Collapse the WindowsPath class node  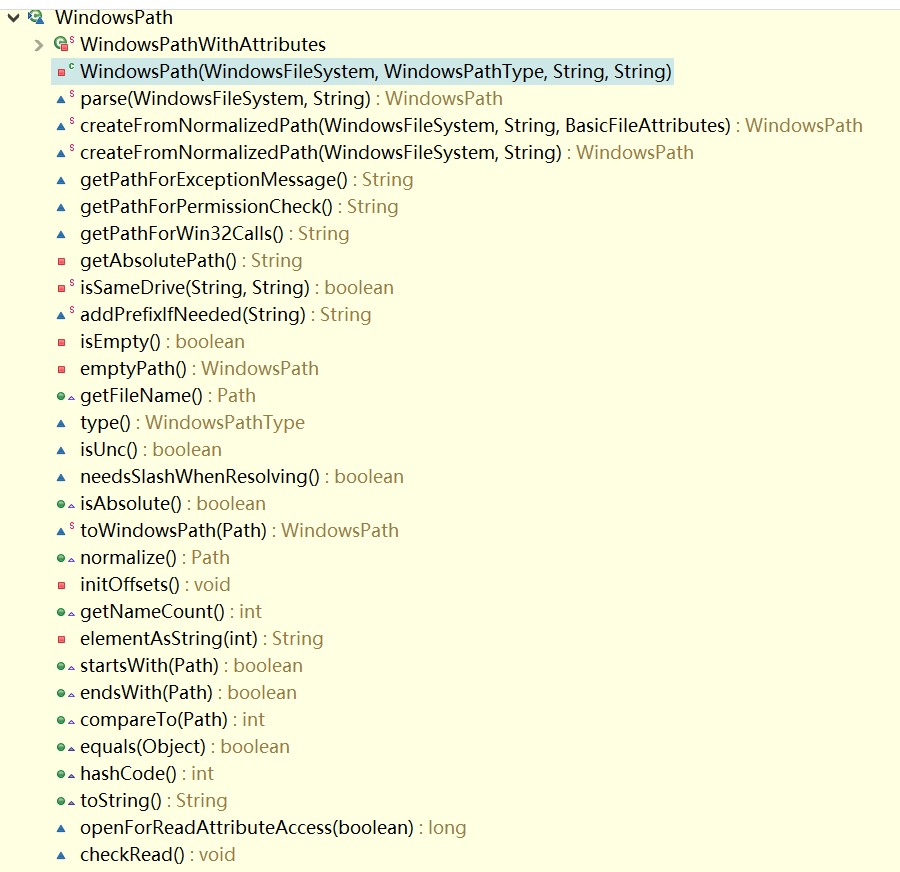pos(14,18)
